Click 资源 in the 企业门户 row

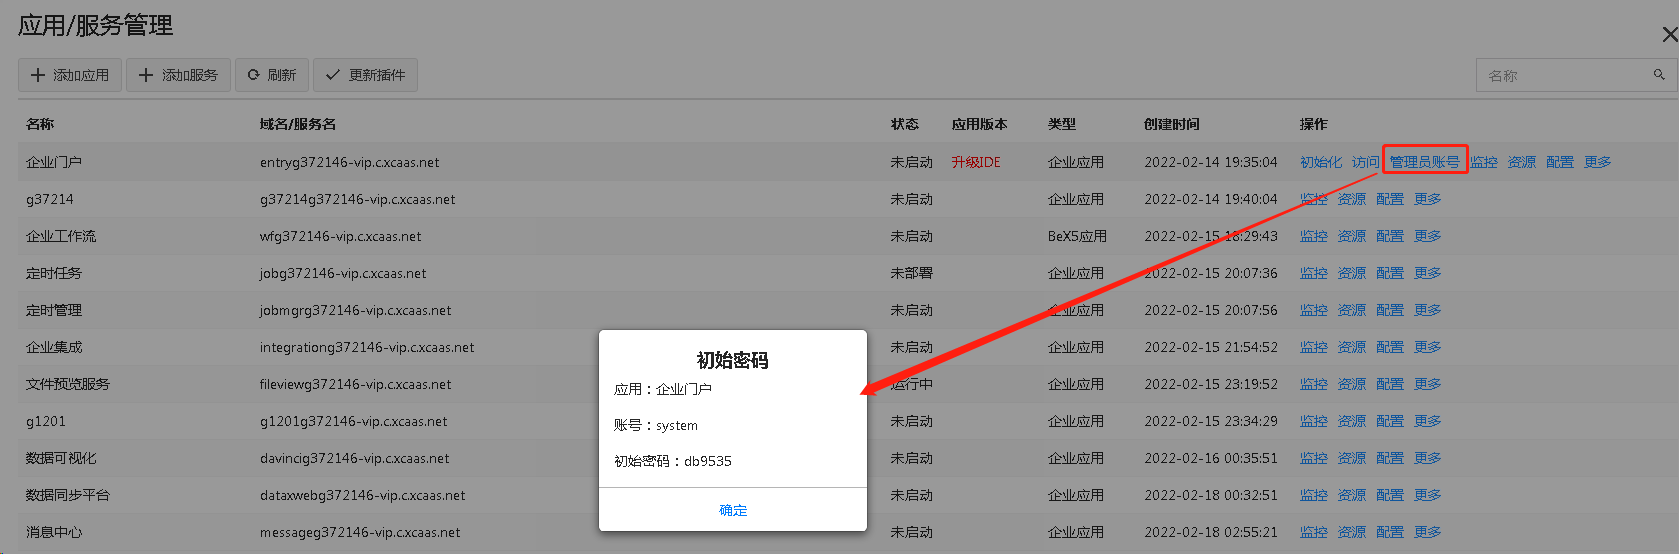click(x=1522, y=162)
